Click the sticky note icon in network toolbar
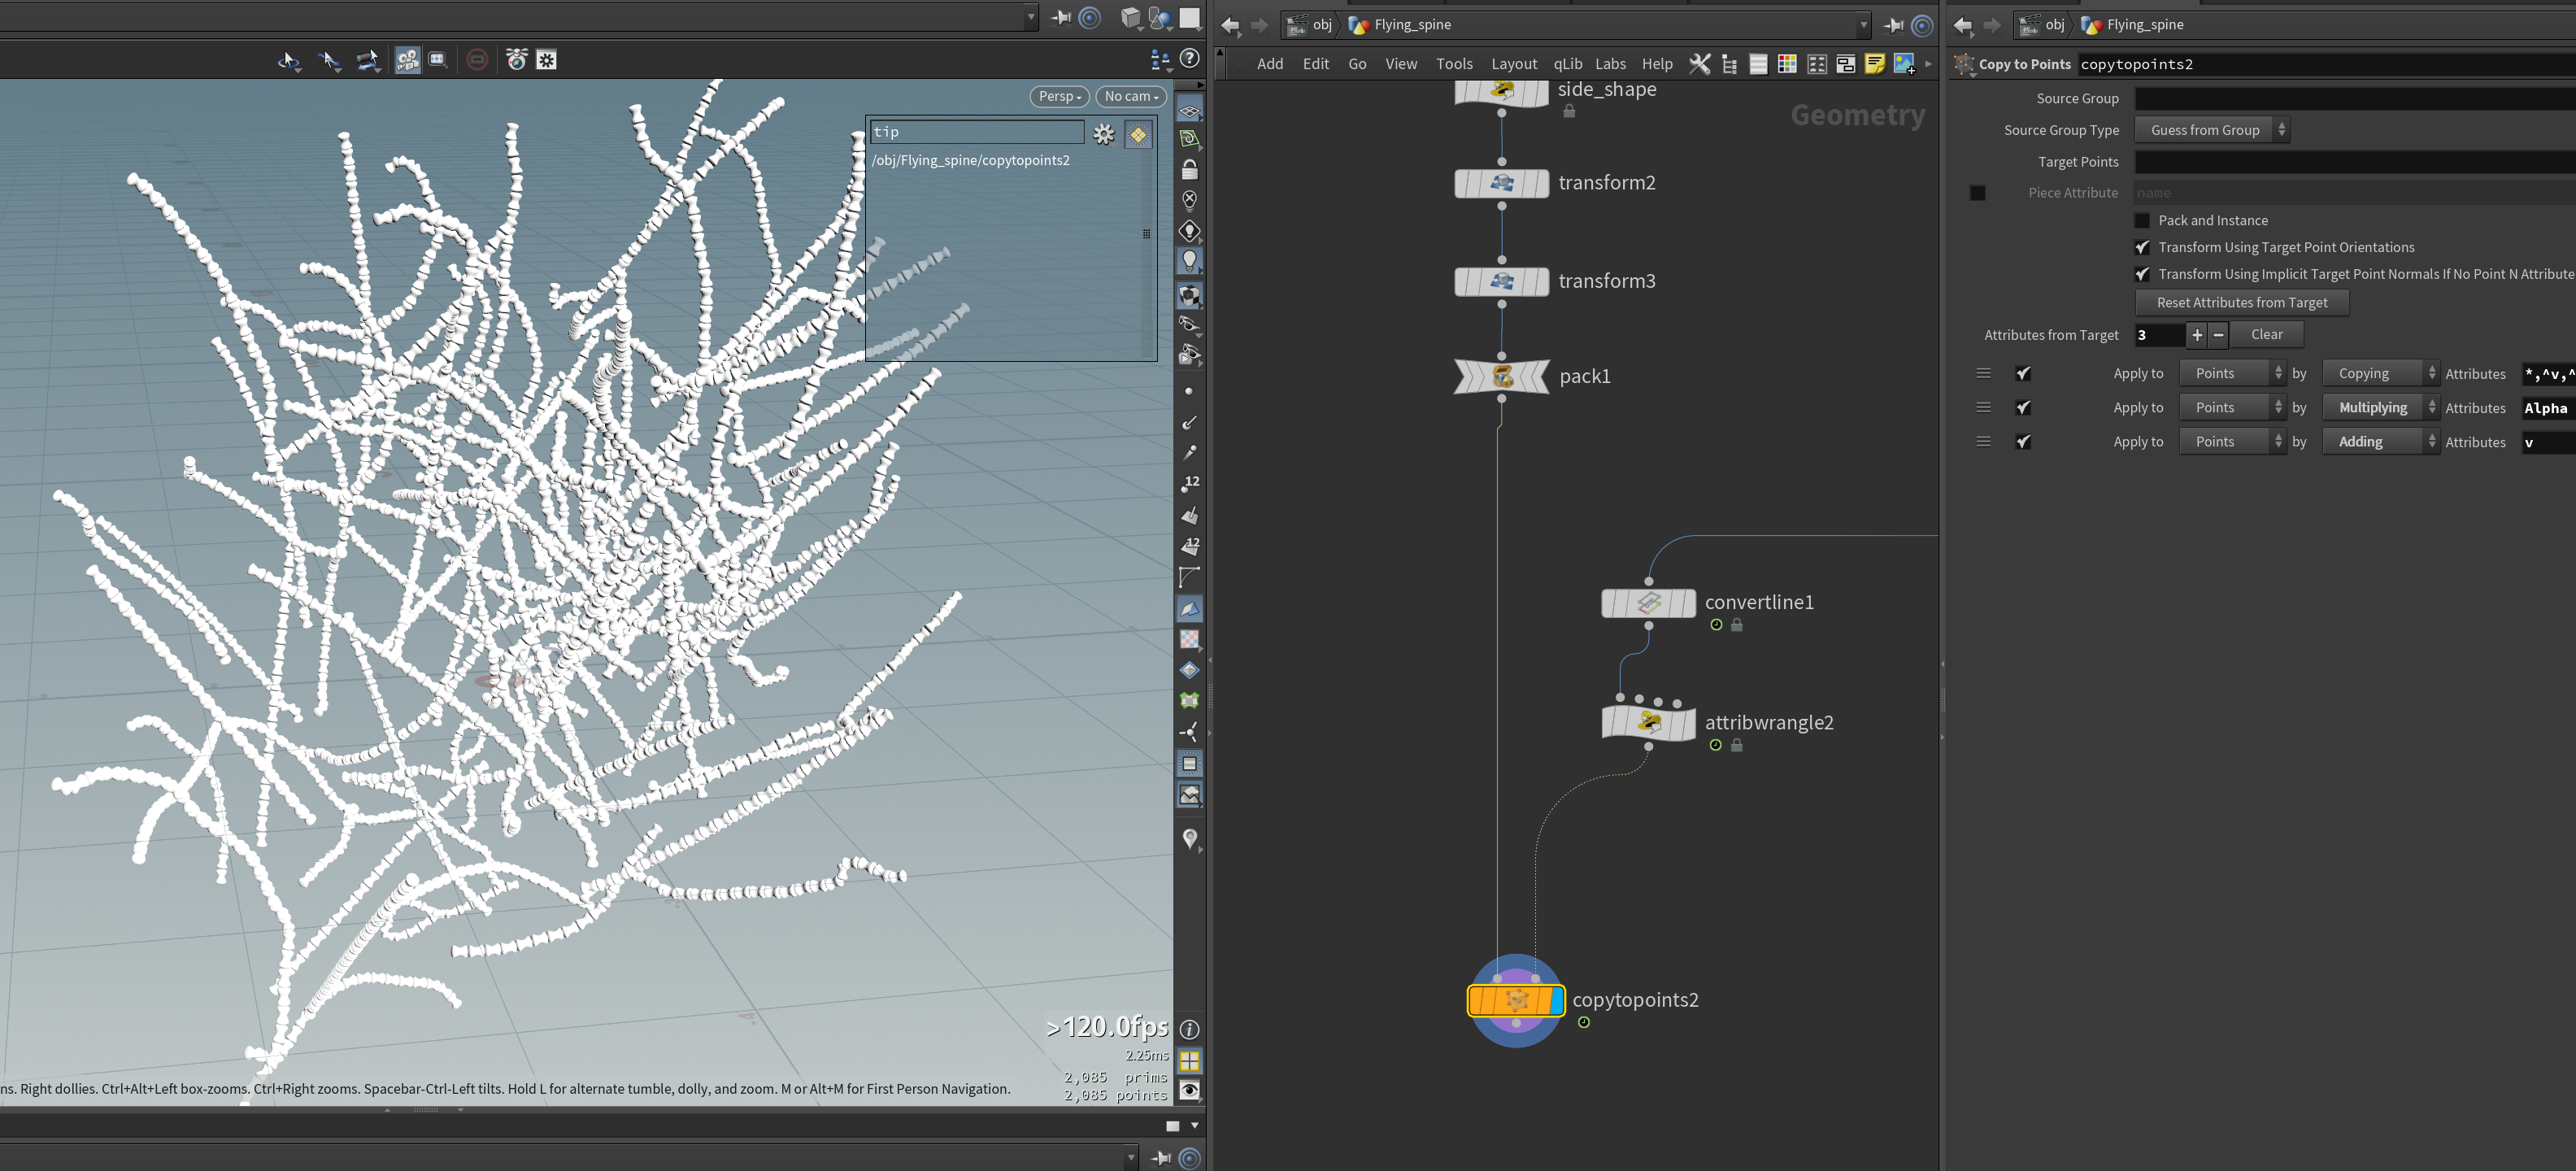This screenshot has height=1171, width=2576. coord(1875,64)
